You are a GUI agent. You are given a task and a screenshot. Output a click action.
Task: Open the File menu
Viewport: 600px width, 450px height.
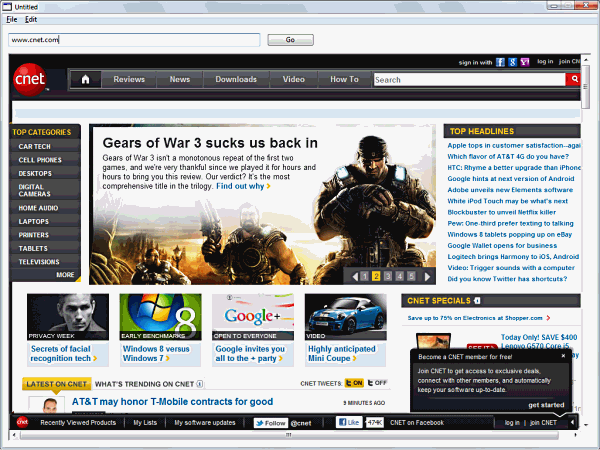(12, 19)
